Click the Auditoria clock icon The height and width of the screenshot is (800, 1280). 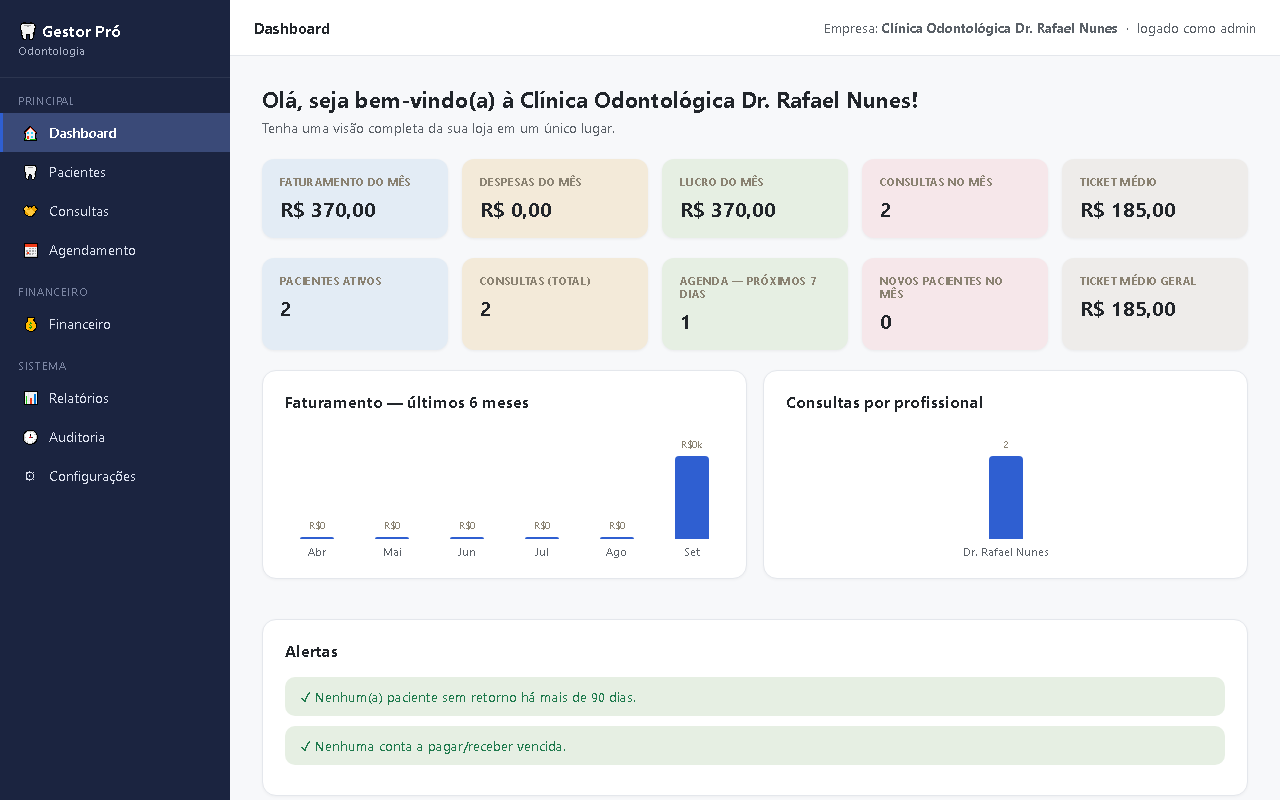point(30,437)
